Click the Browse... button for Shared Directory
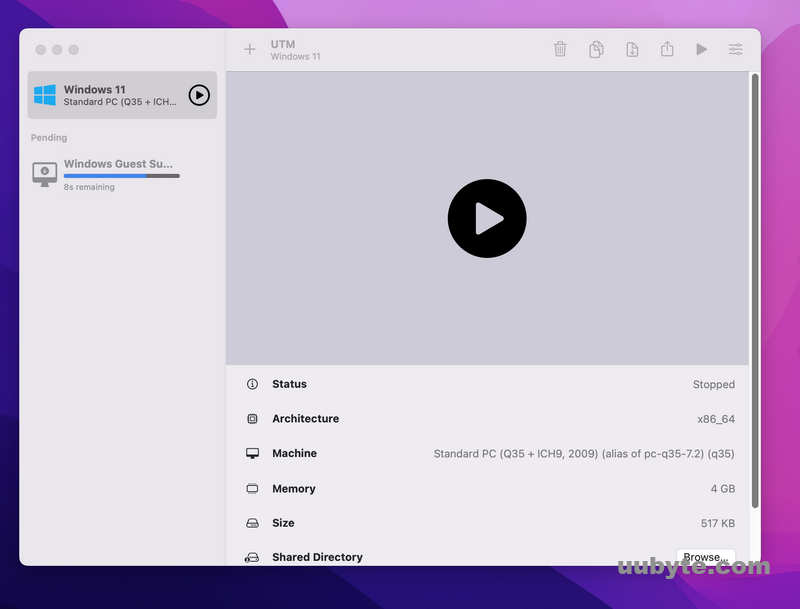 706,557
